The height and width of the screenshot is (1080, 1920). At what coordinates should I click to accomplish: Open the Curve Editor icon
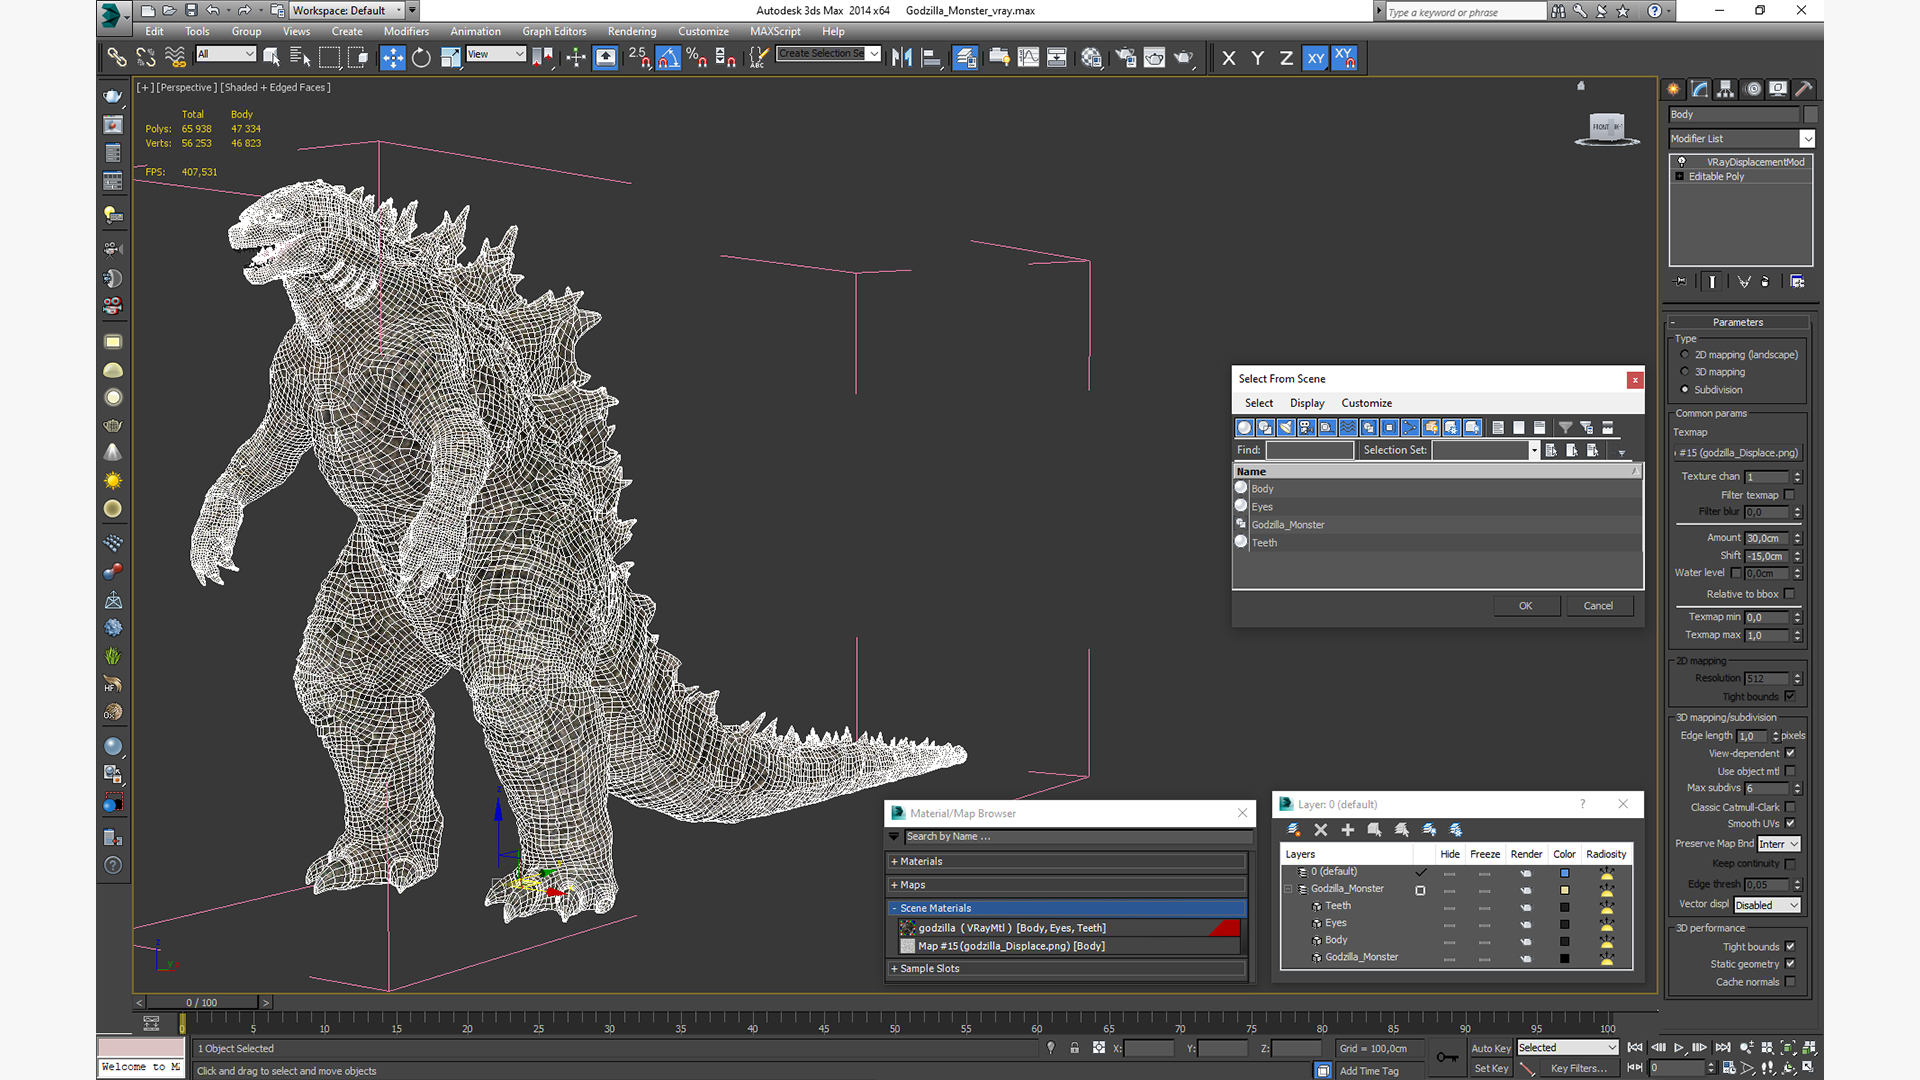(1028, 58)
